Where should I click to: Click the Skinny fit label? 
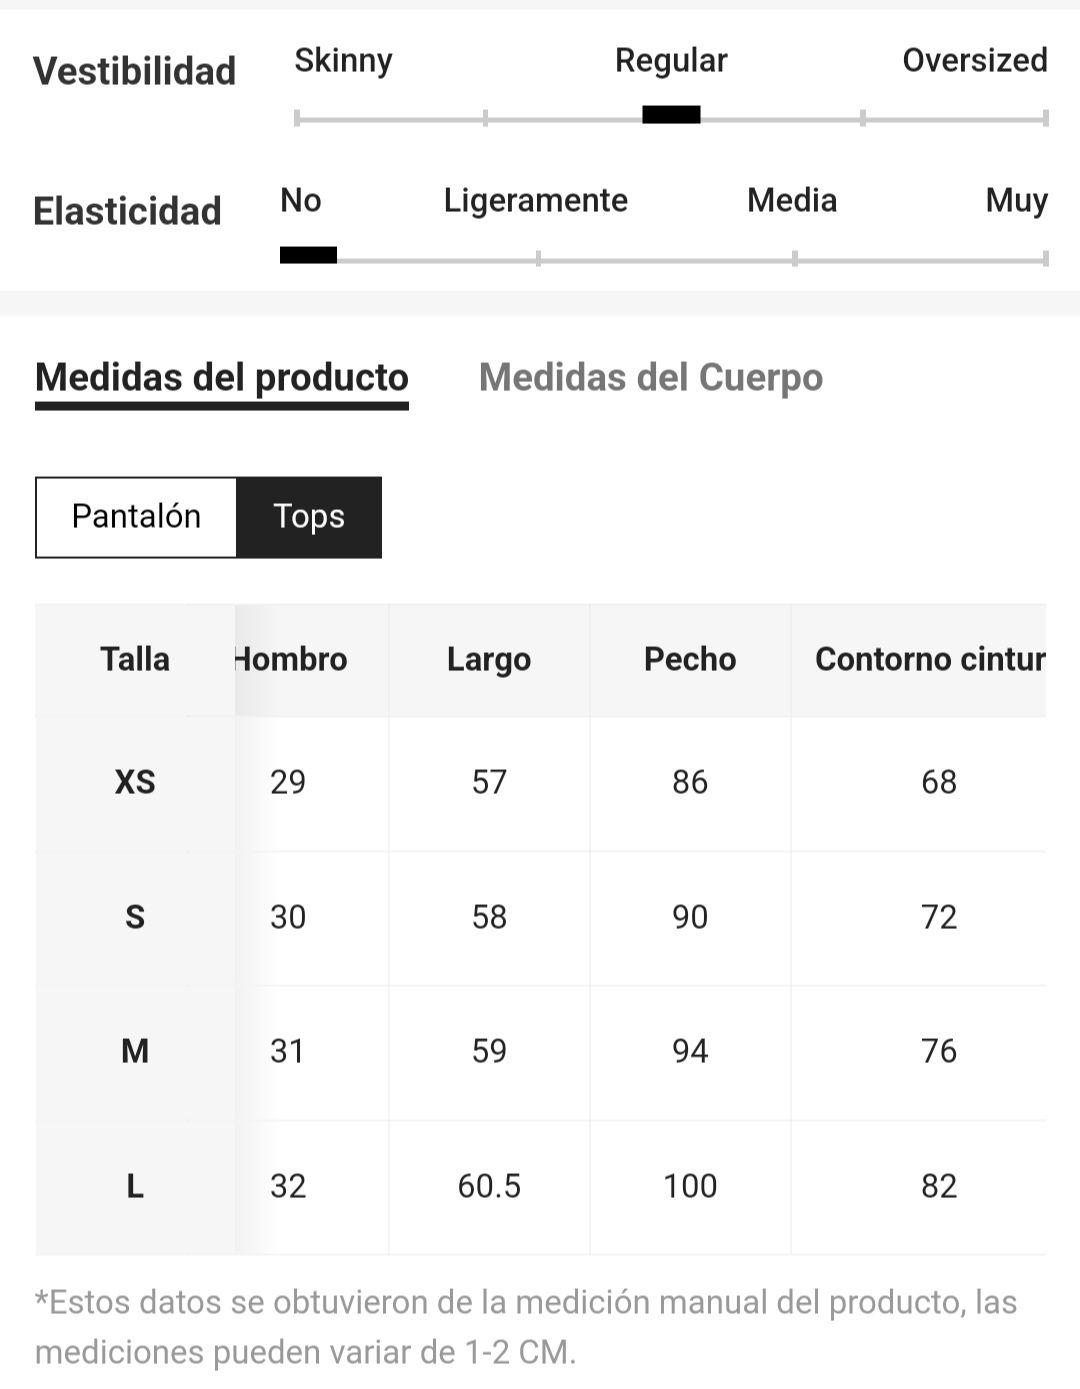click(x=343, y=60)
